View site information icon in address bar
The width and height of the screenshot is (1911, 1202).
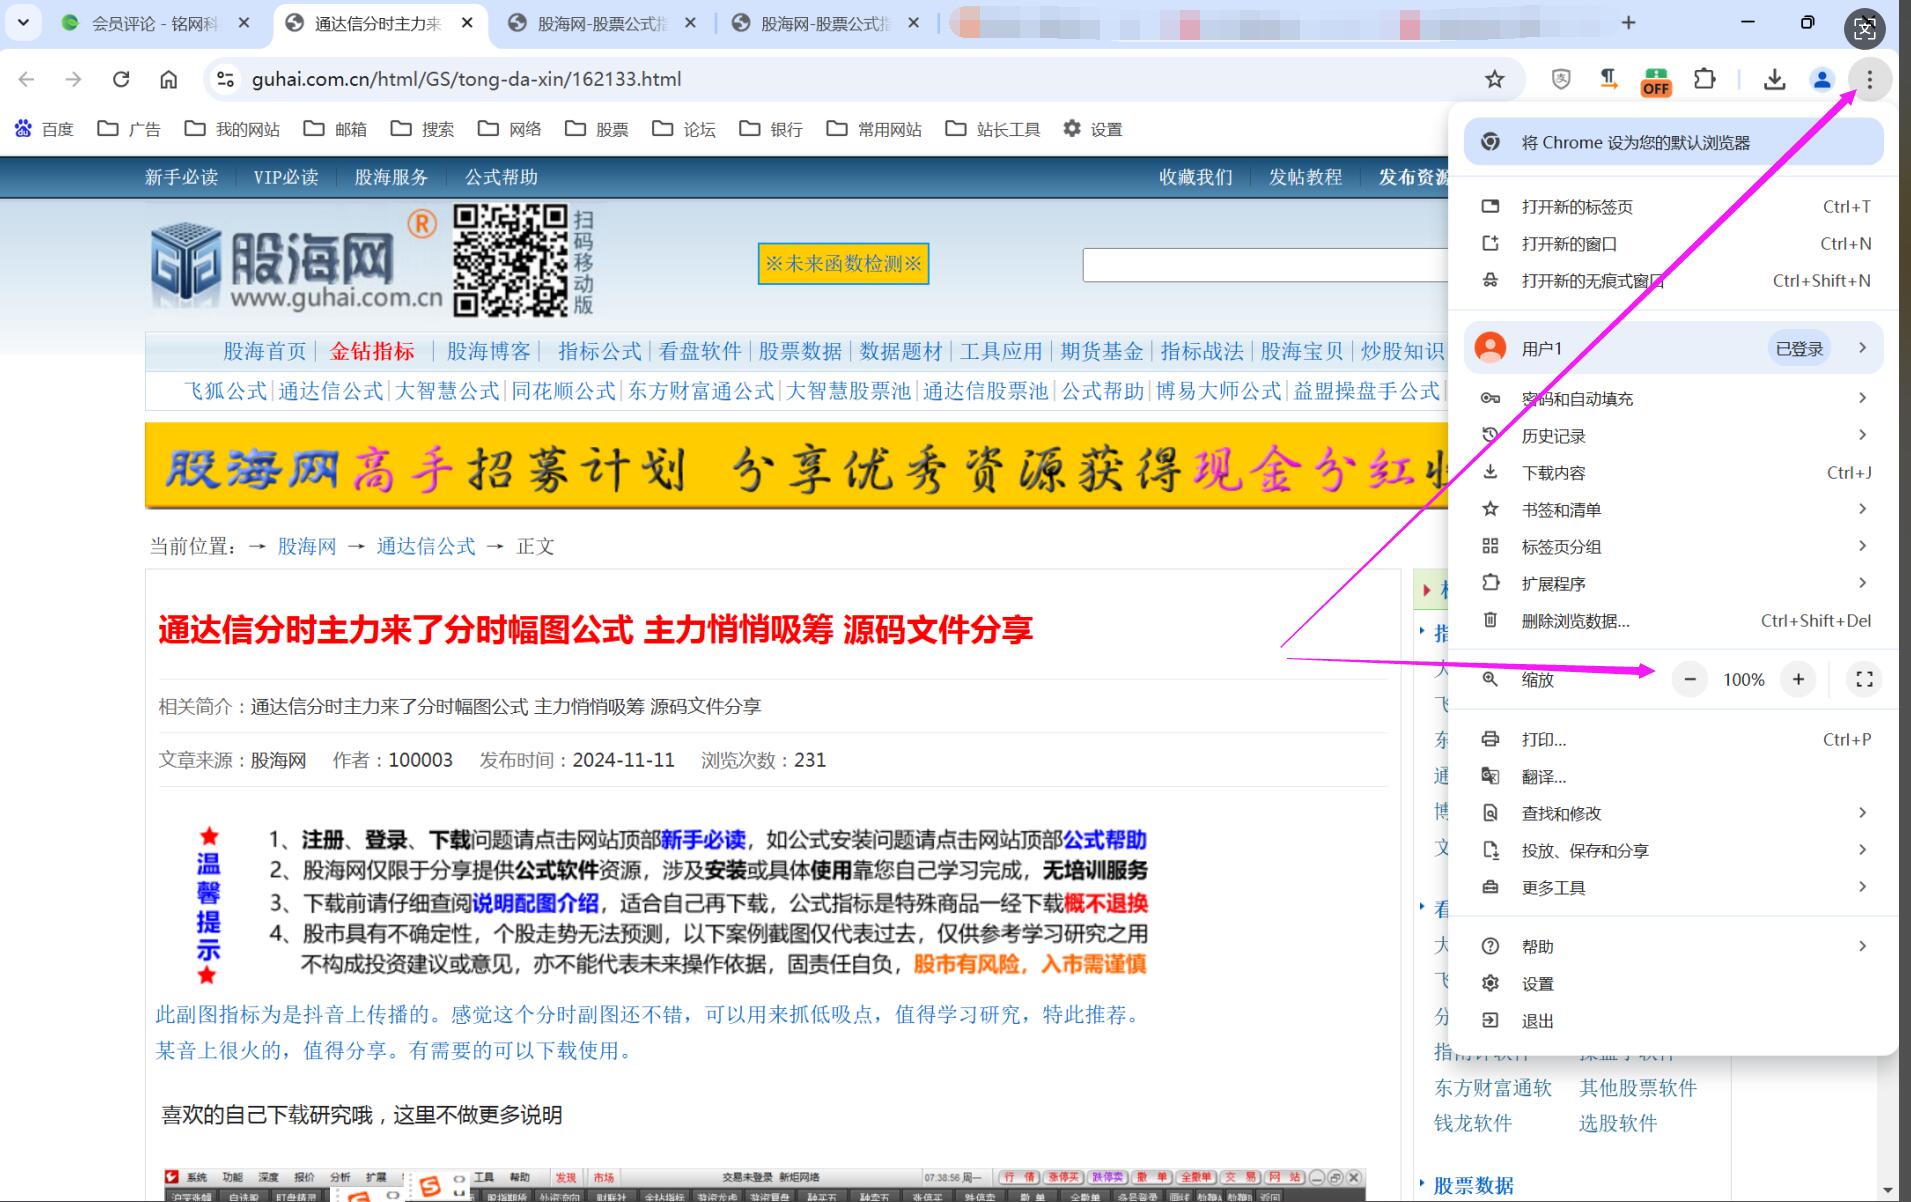226,79
